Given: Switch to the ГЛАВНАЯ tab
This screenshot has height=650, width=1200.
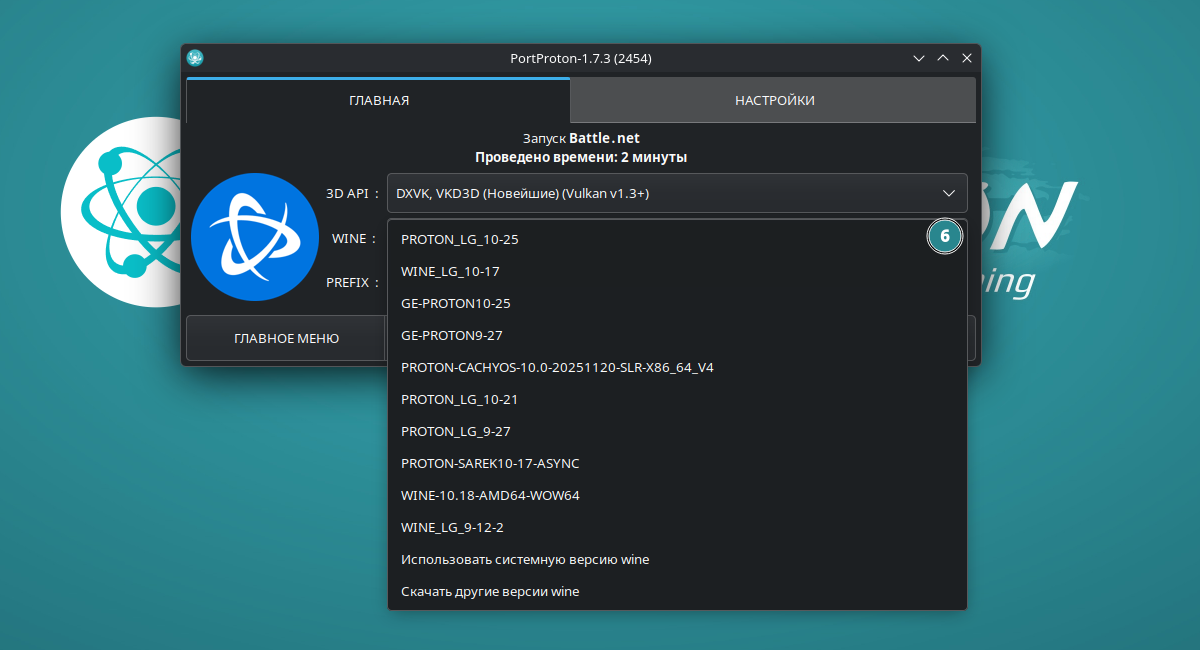Looking at the screenshot, I should [378, 100].
